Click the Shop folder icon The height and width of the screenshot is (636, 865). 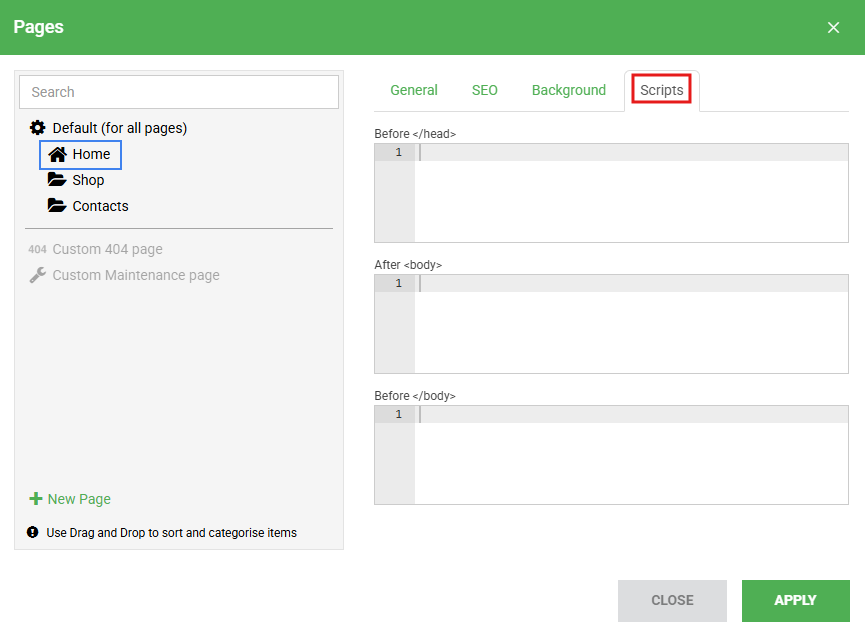point(57,180)
